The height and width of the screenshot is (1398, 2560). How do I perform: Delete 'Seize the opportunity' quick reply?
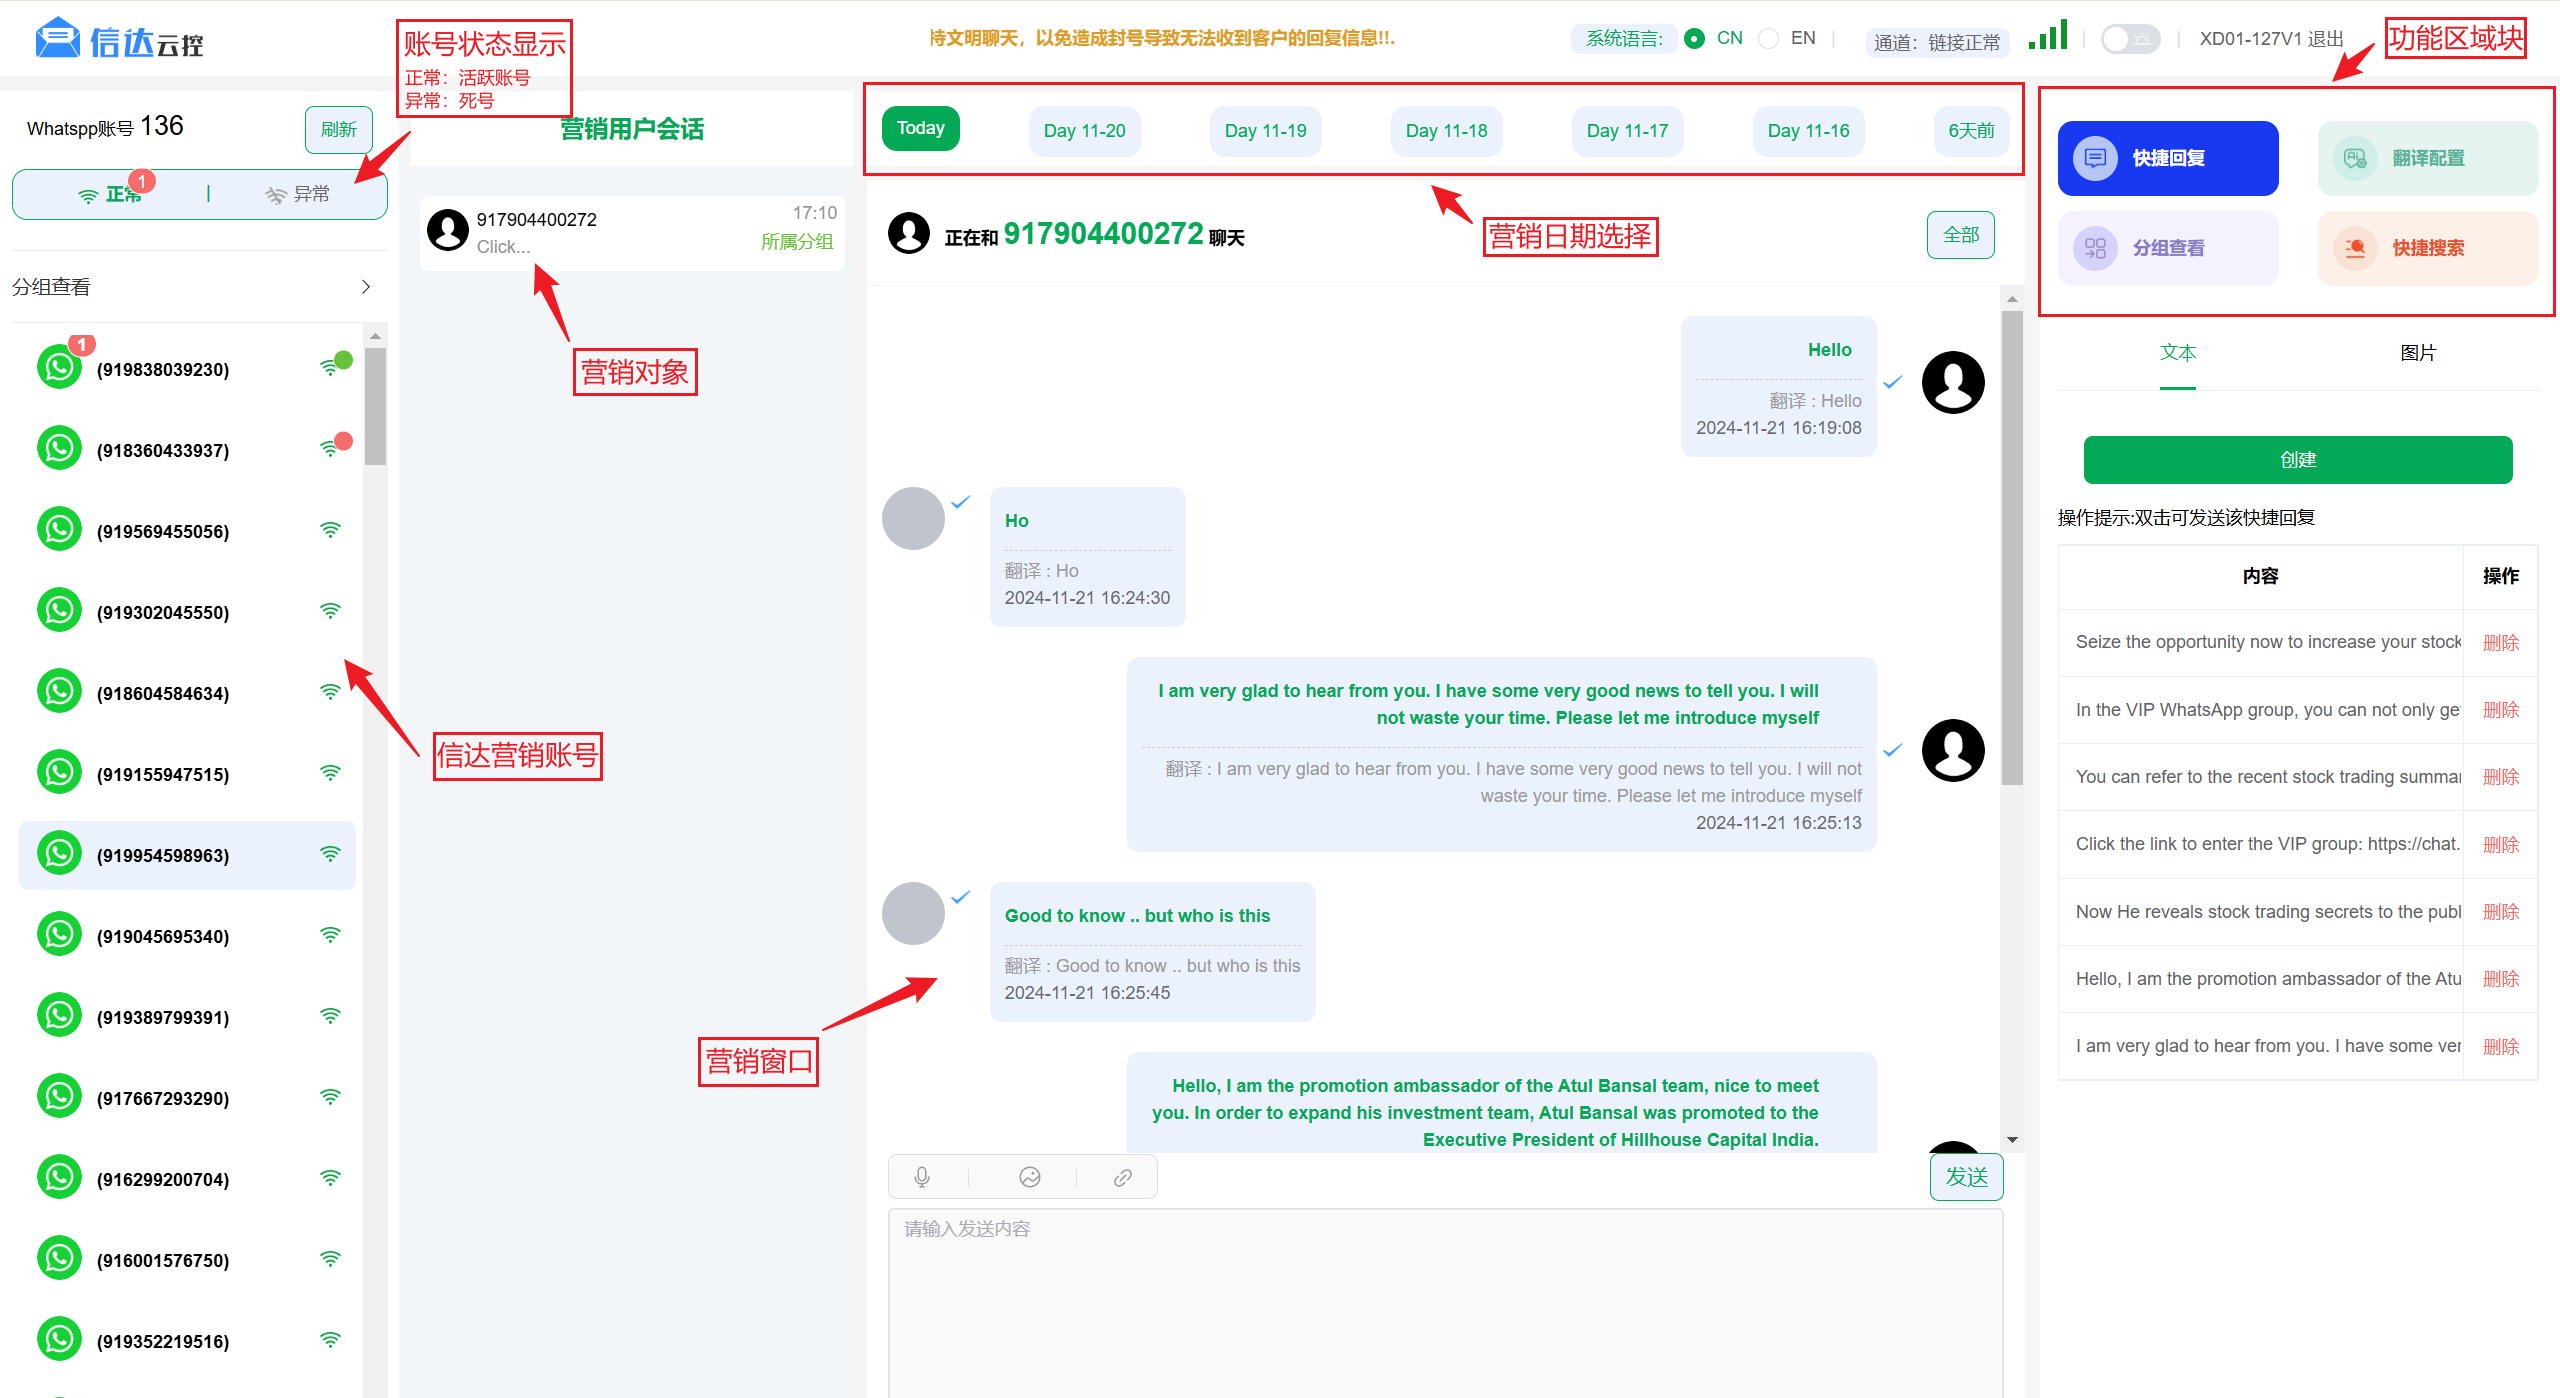tap(2500, 643)
